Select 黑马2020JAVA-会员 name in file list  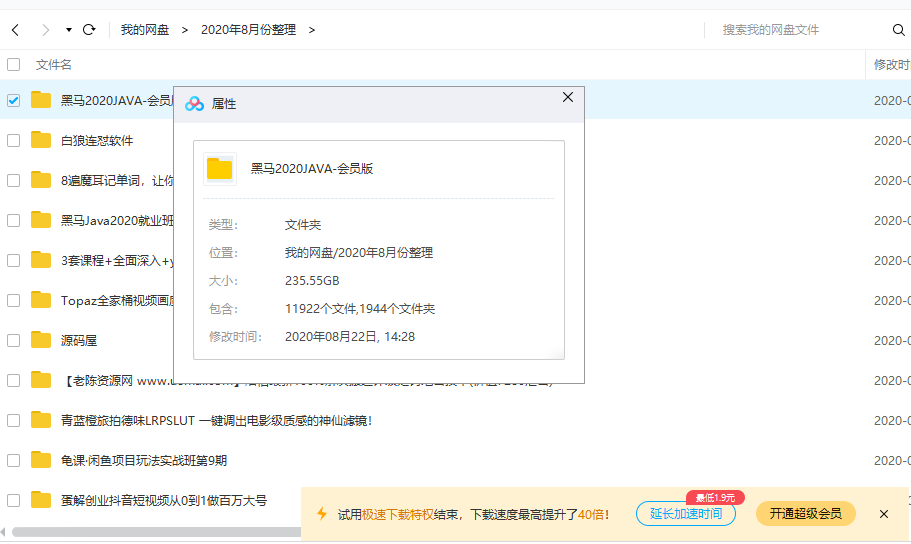[x=117, y=101]
